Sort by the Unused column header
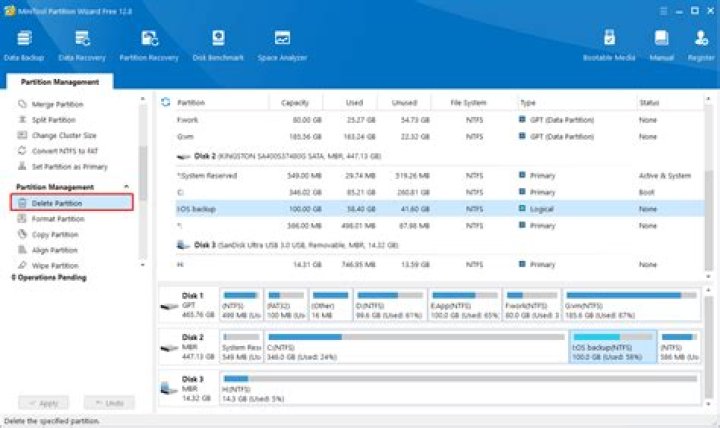 click(404, 102)
